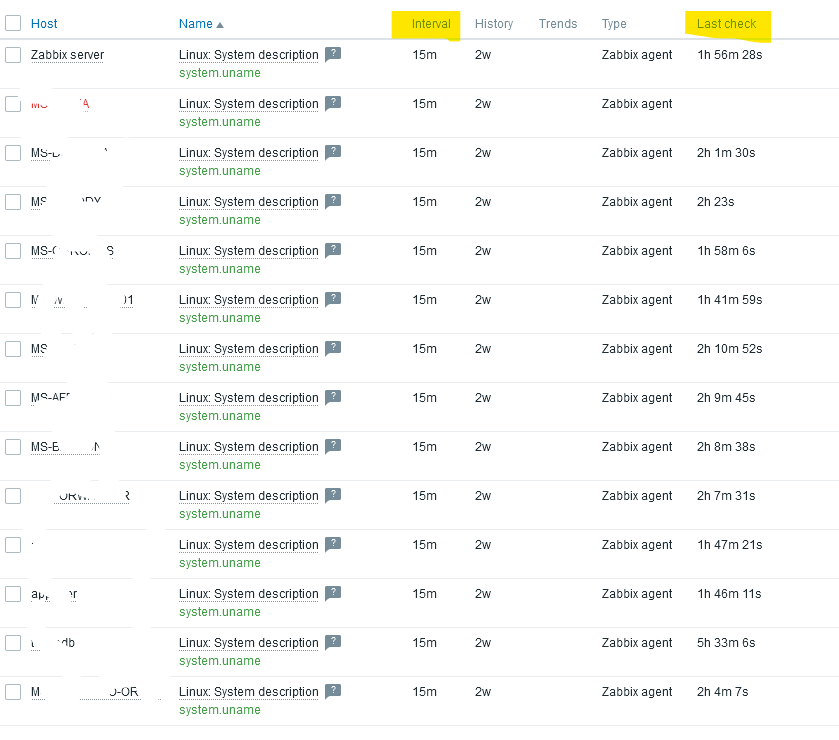Click help icon in 2h 4m 7s row
This screenshot has height=740, width=839.
[333, 692]
